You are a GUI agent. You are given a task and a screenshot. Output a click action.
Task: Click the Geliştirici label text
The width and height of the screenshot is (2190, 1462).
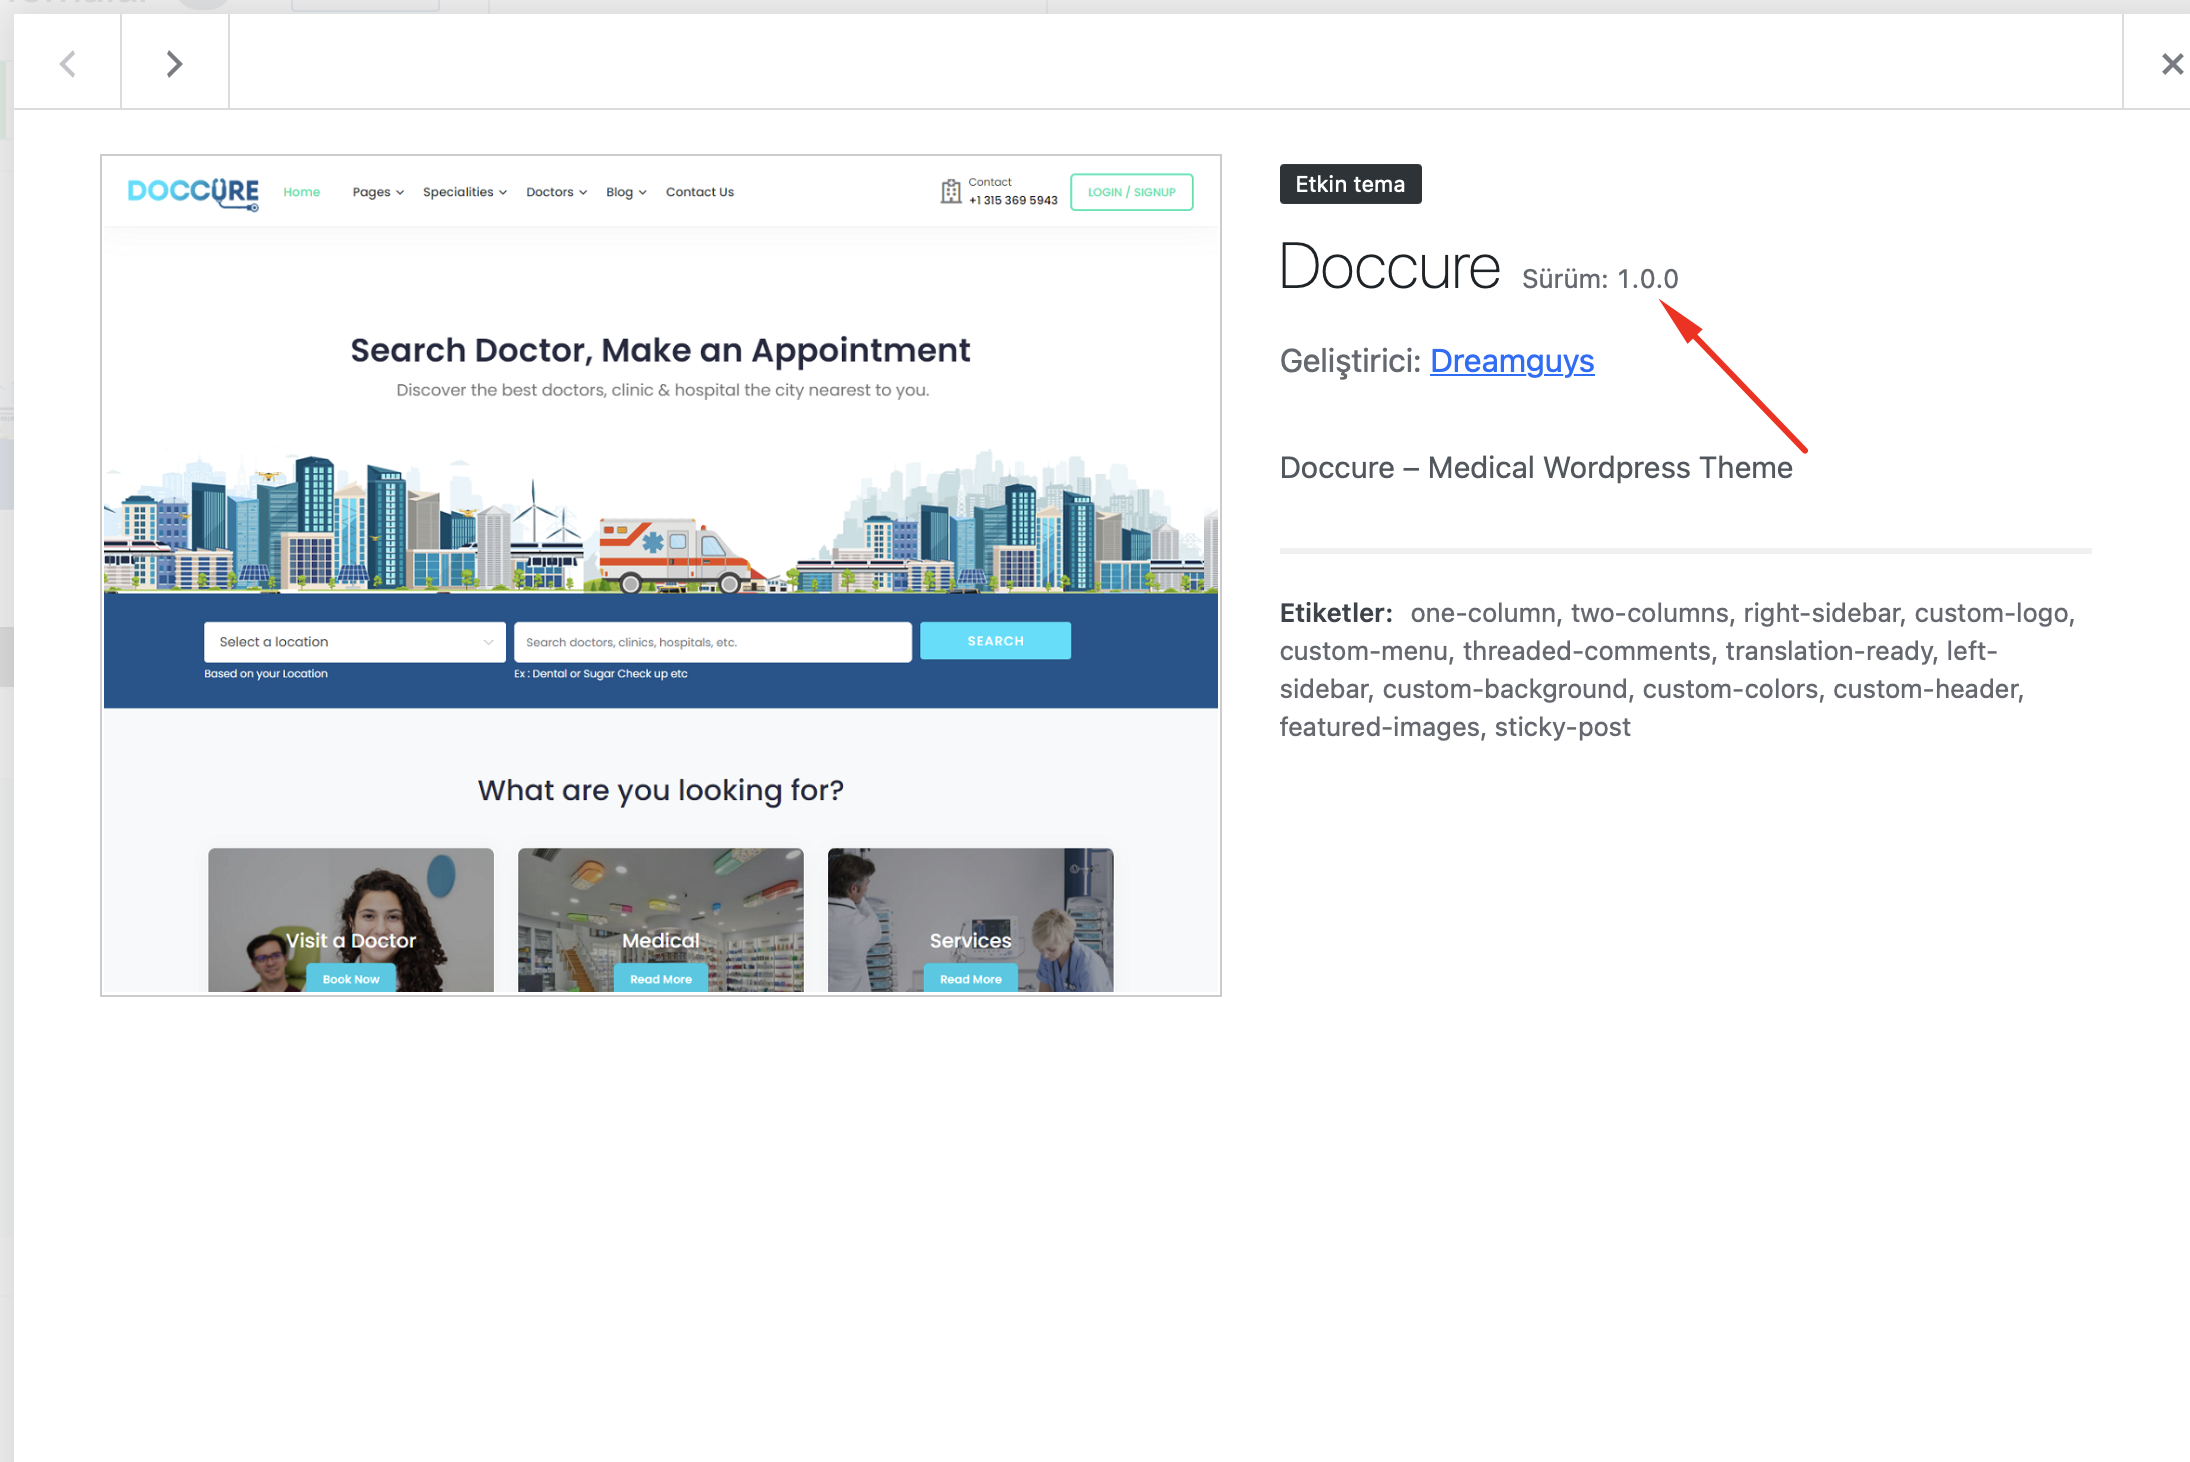point(1350,361)
